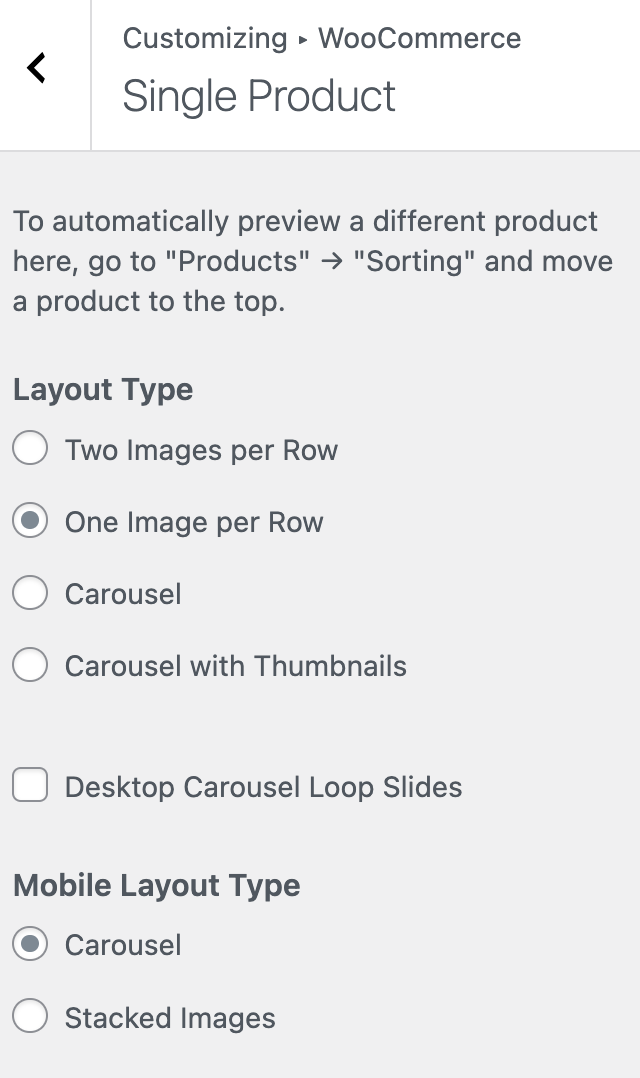Screen dimensions: 640x1078
Task: Click the "Carousel with Thumbnails" label text
Action: [x=235, y=666]
